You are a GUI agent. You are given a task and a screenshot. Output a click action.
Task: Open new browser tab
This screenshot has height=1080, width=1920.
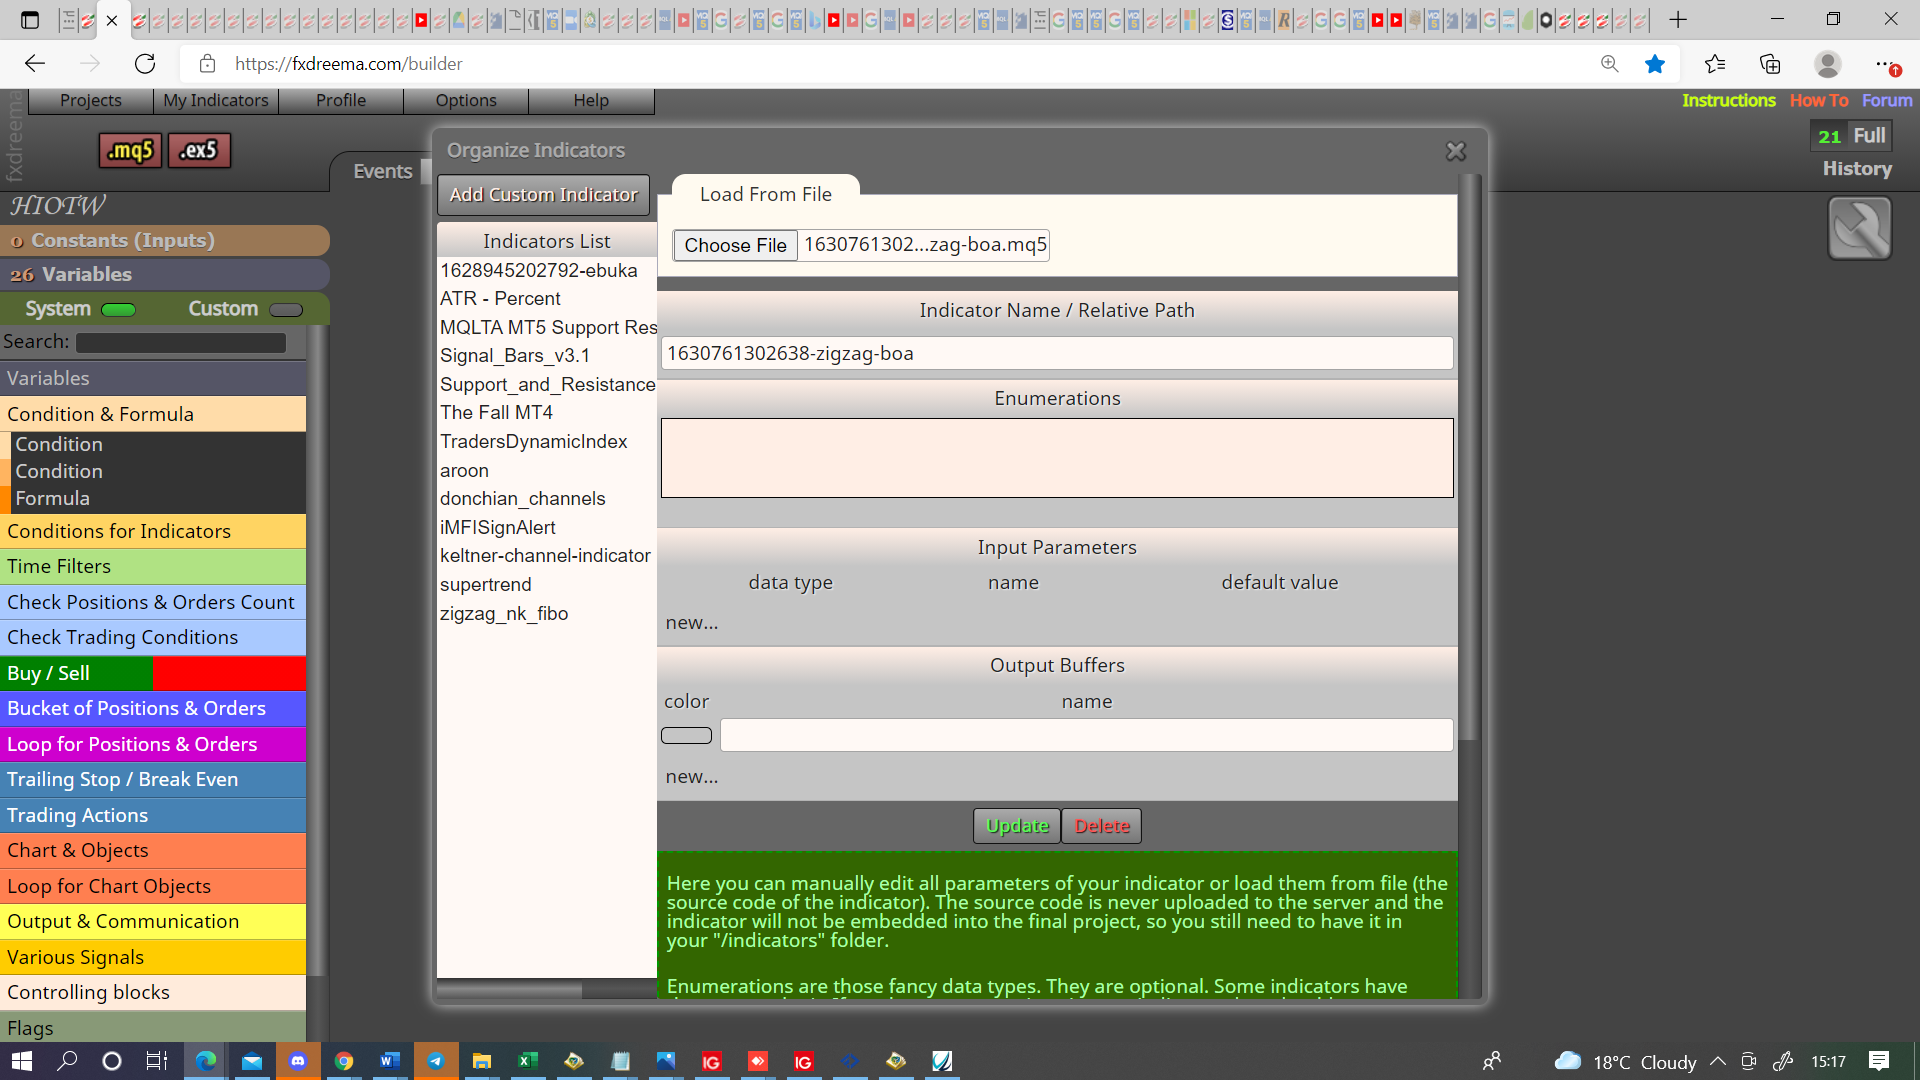point(1678,19)
